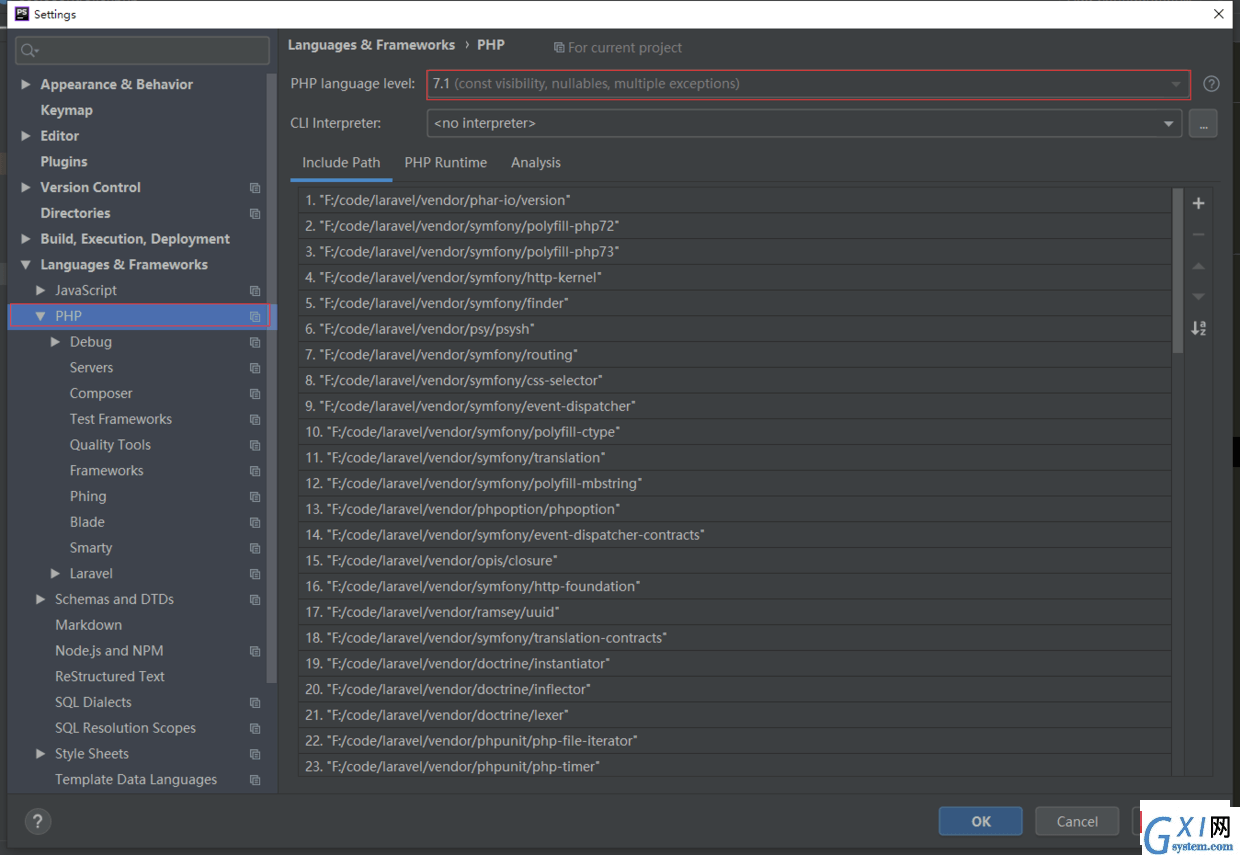Select include path symfony/polyfill-php72

point(735,226)
